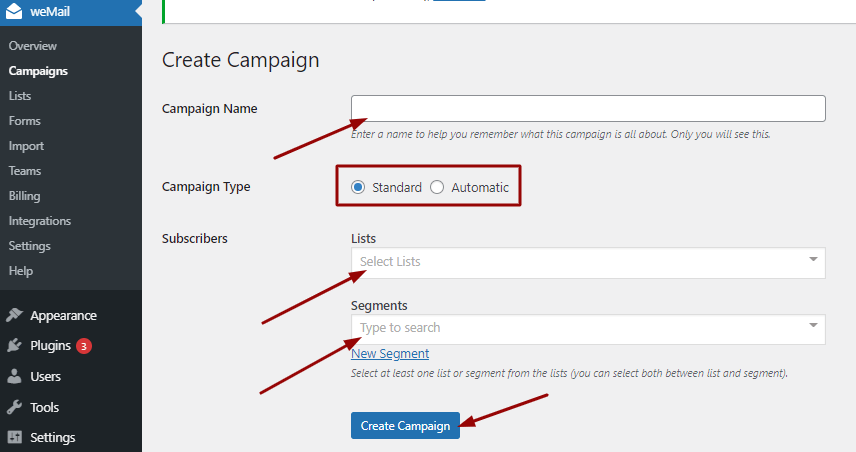Click the Subscribers label
Image resolution: width=856 pixels, height=452 pixels.
coord(194,239)
